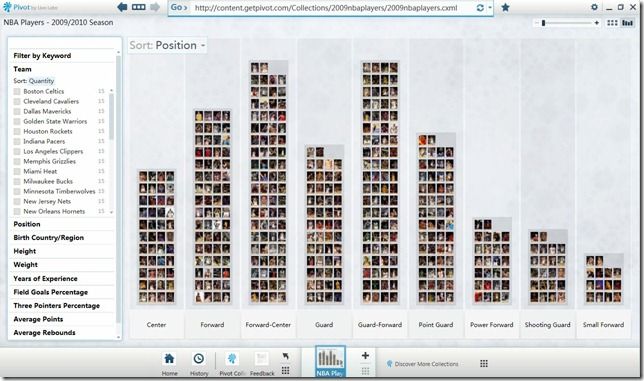Select the Point Guard column label
This screenshot has width=644, height=381.
[x=436, y=325]
